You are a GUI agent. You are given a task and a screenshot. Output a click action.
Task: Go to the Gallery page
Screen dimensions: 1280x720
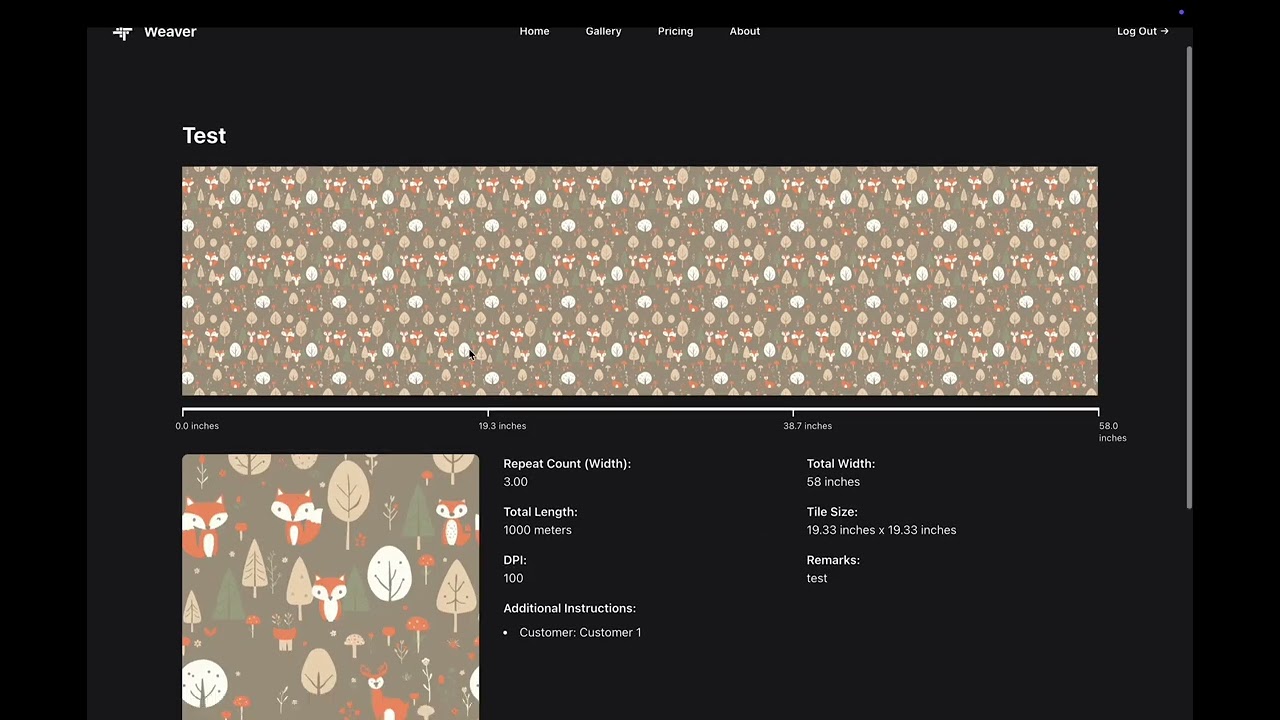pyautogui.click(x=603, y=31)
